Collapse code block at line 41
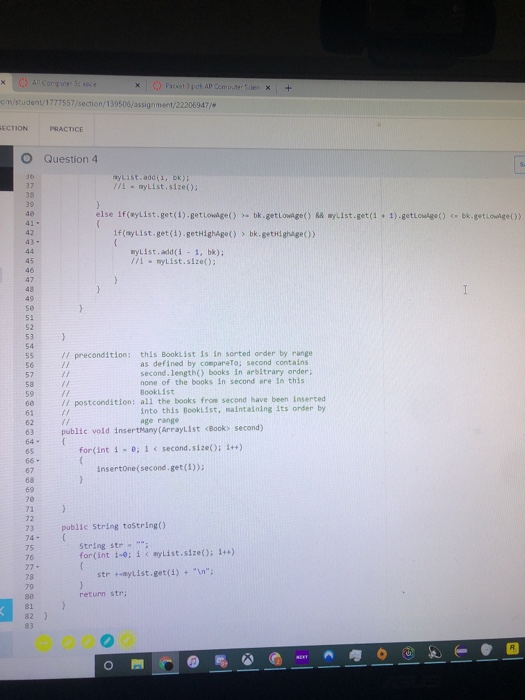This screenshot has width=525, height=700. [x=38, y=223]
